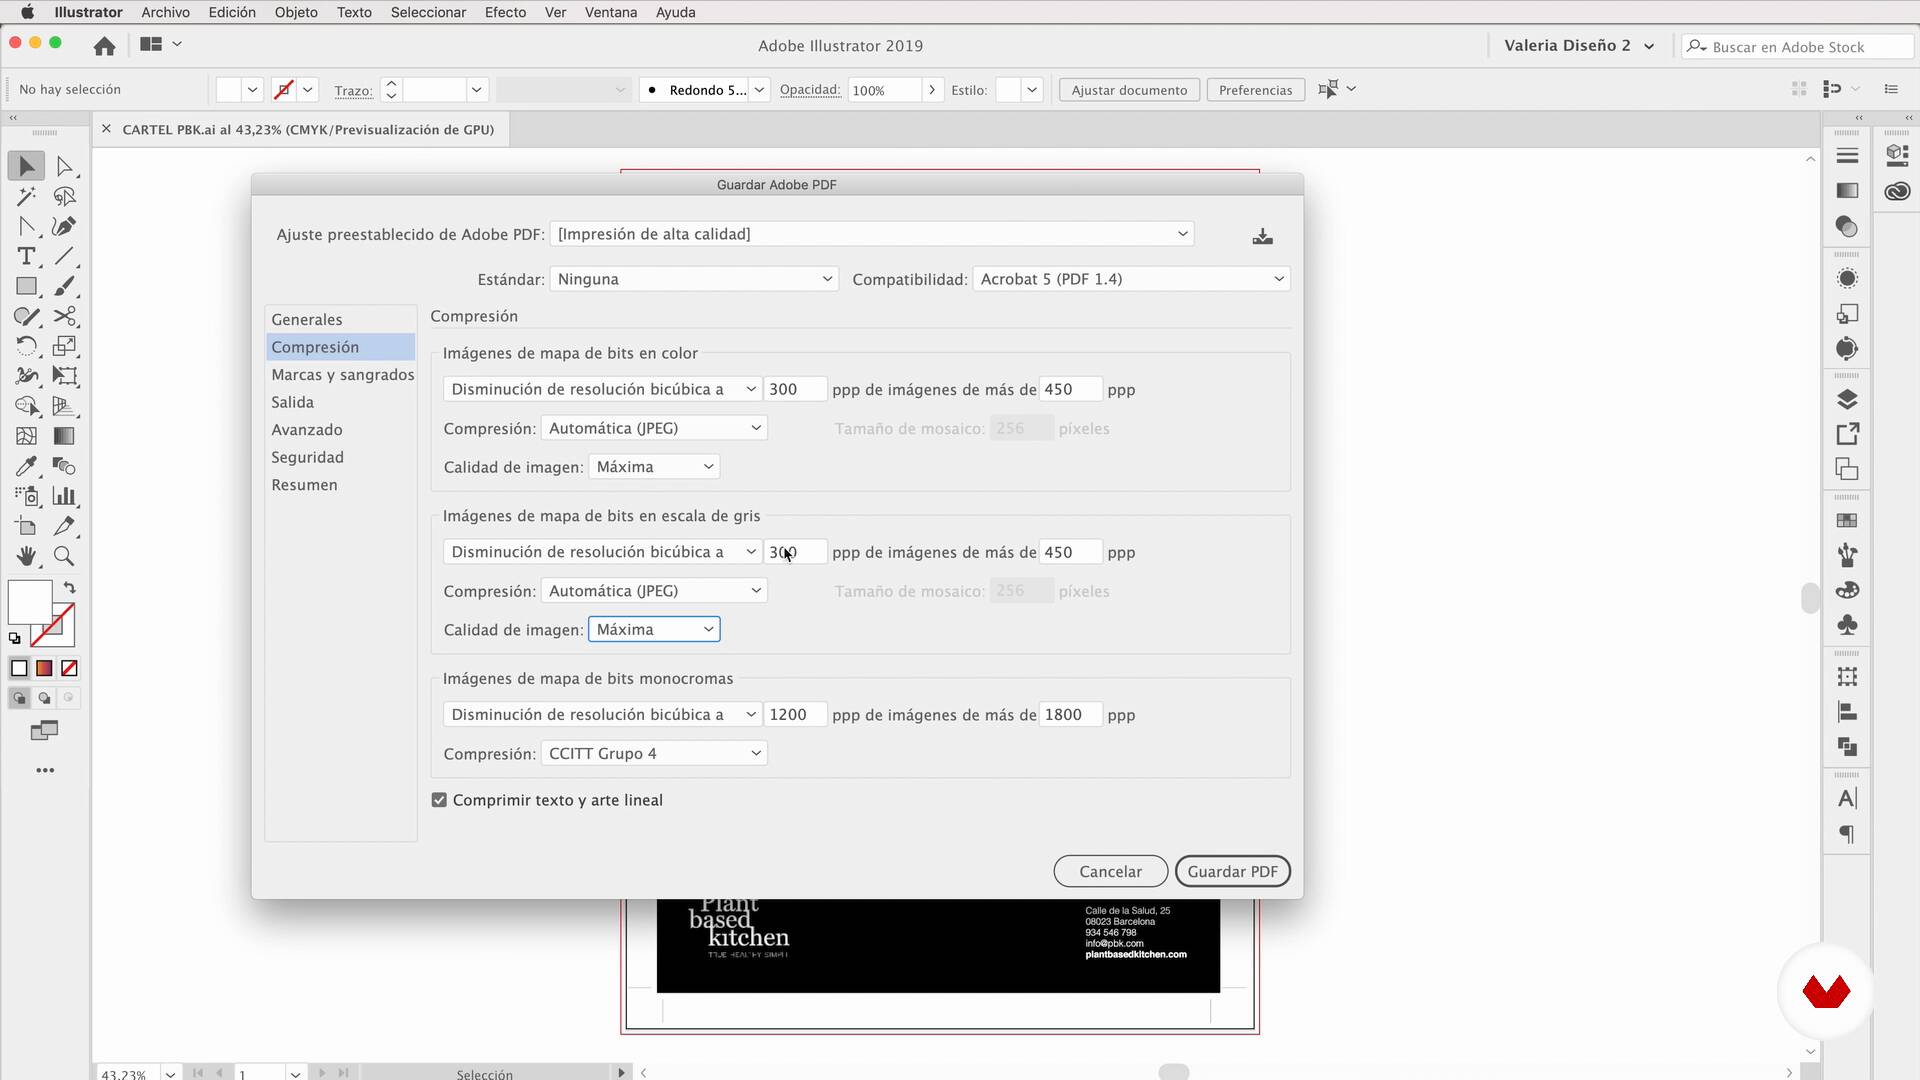
Task: Select the Column Graph tool
Action: coord(64,496)
